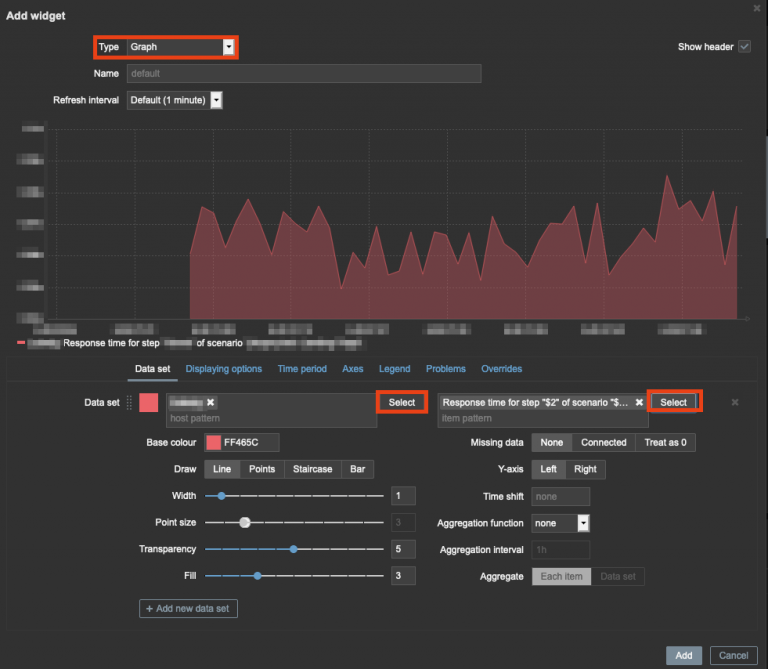Click the data set drag handle icon
768x669 pixels.
128,402
